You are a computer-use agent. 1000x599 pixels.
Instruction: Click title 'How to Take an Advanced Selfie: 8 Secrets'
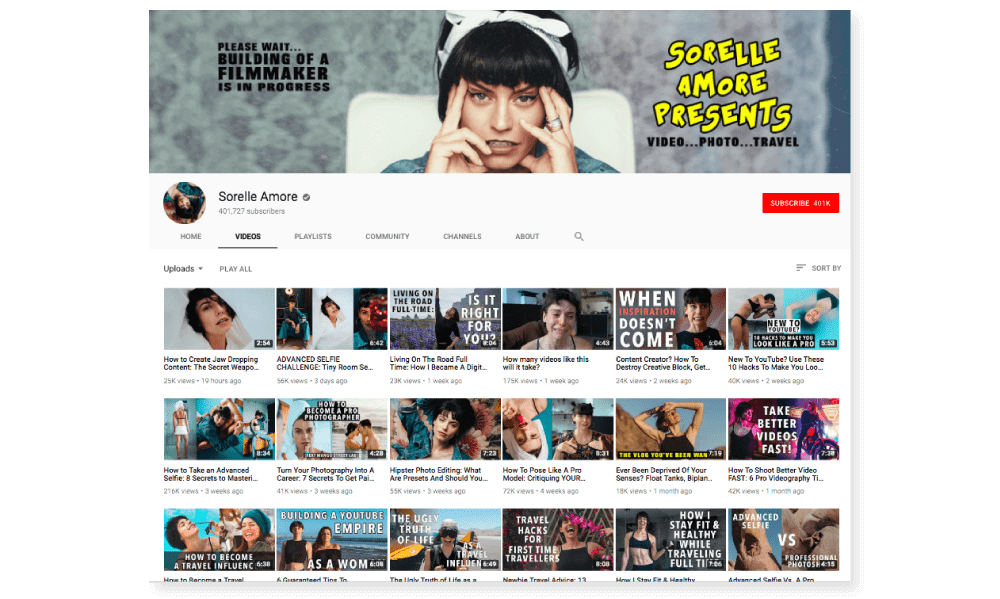[x=210, y=474]
